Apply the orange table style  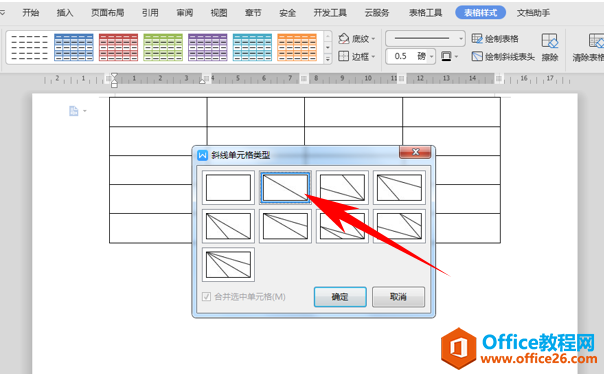297,47
